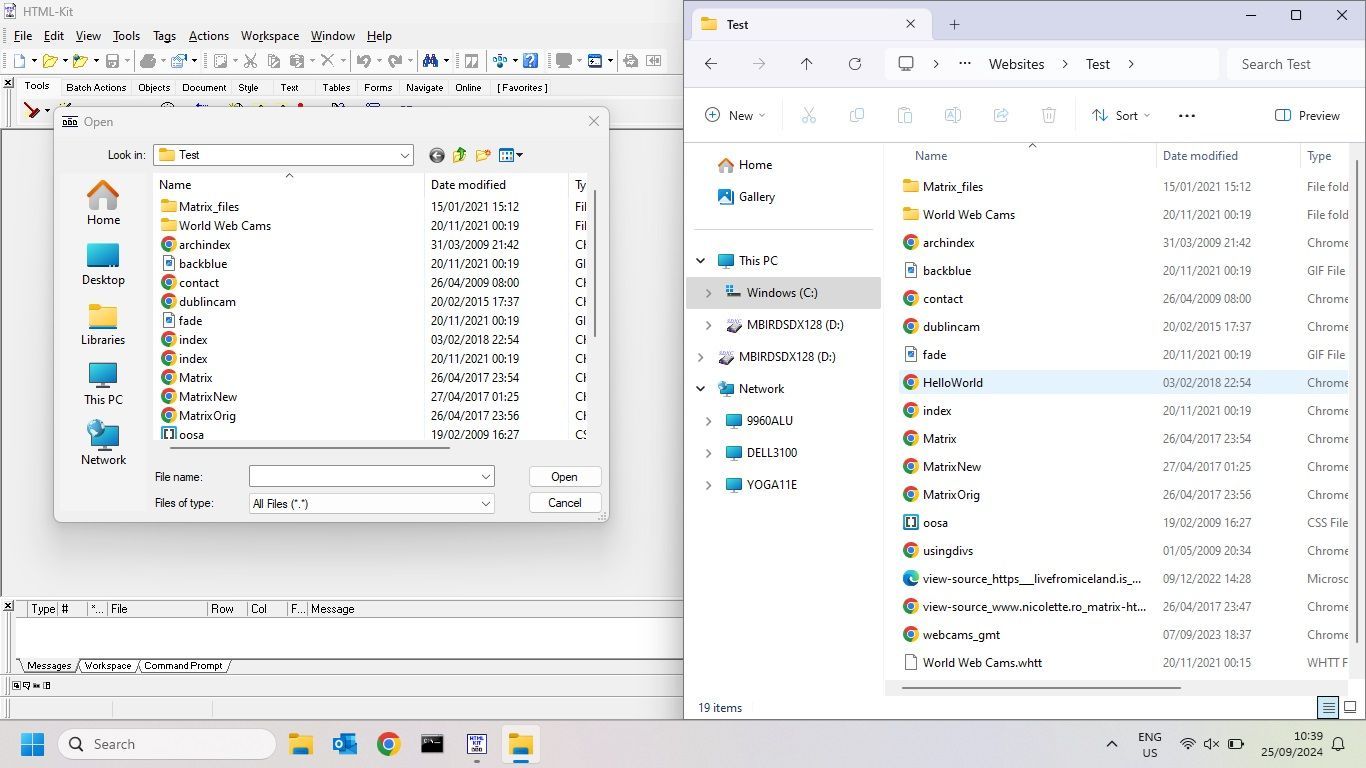The width and height of the screenshot is (1366, 768).
Task: Select the Desktop shortcut in Open dialog
Action: [102, 263]
